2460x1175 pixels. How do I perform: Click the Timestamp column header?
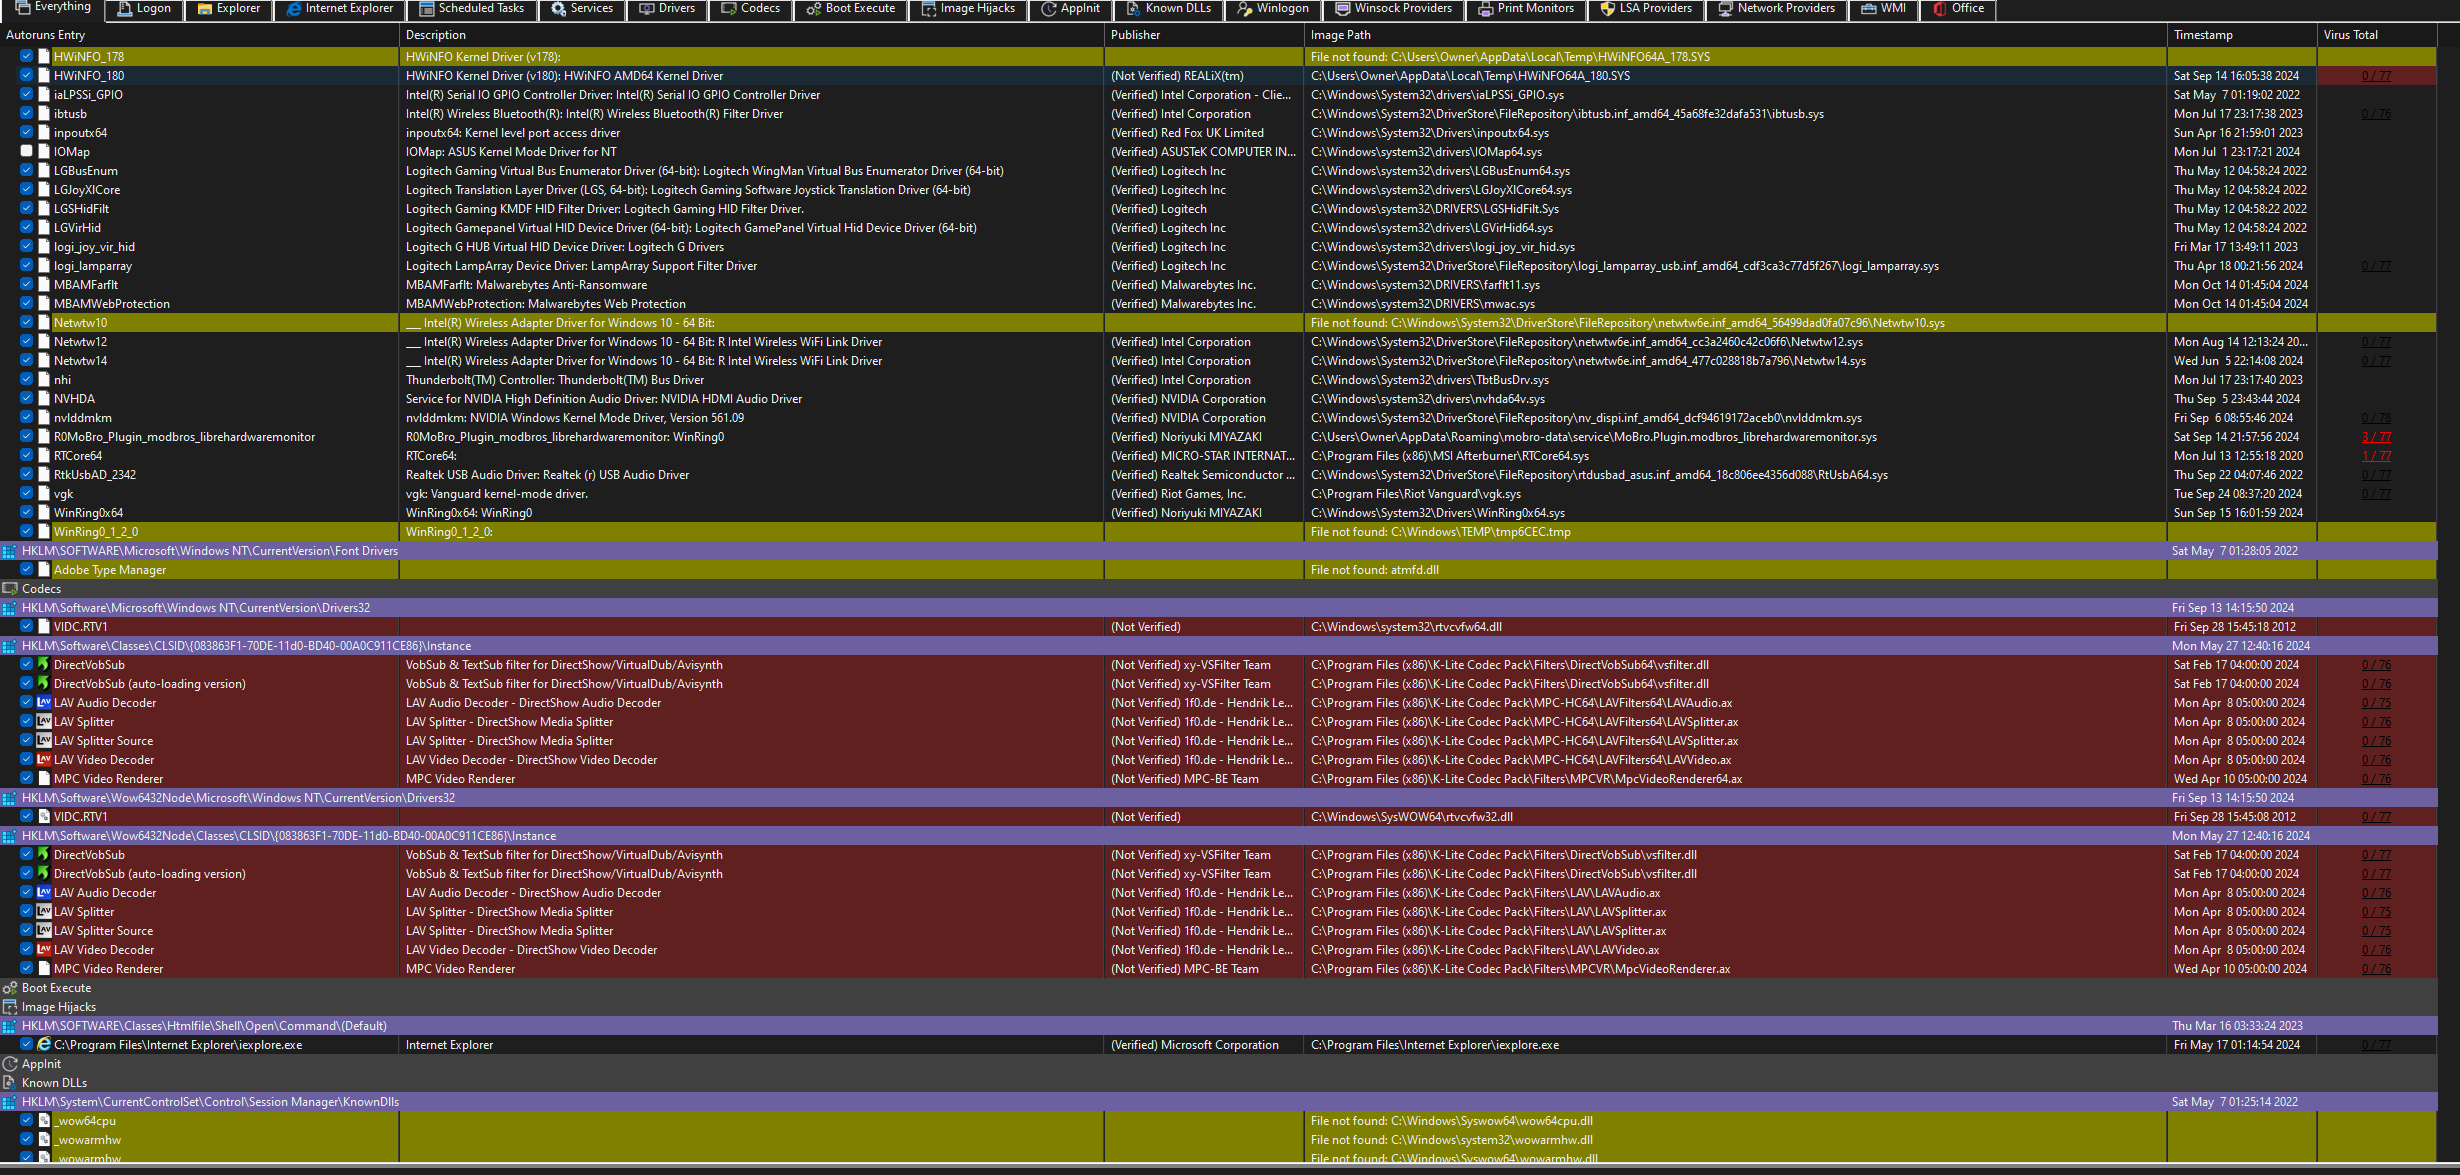click(x=2202, y=34)
